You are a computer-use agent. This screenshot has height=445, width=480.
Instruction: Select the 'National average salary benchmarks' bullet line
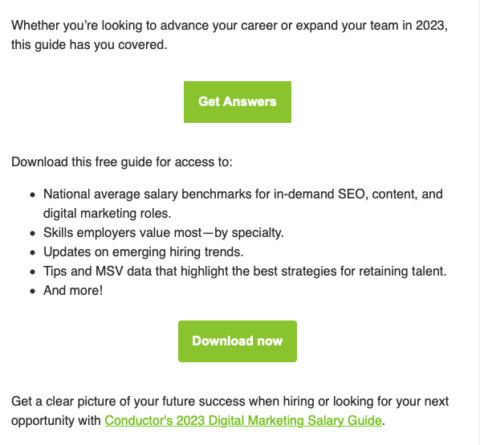243,194
